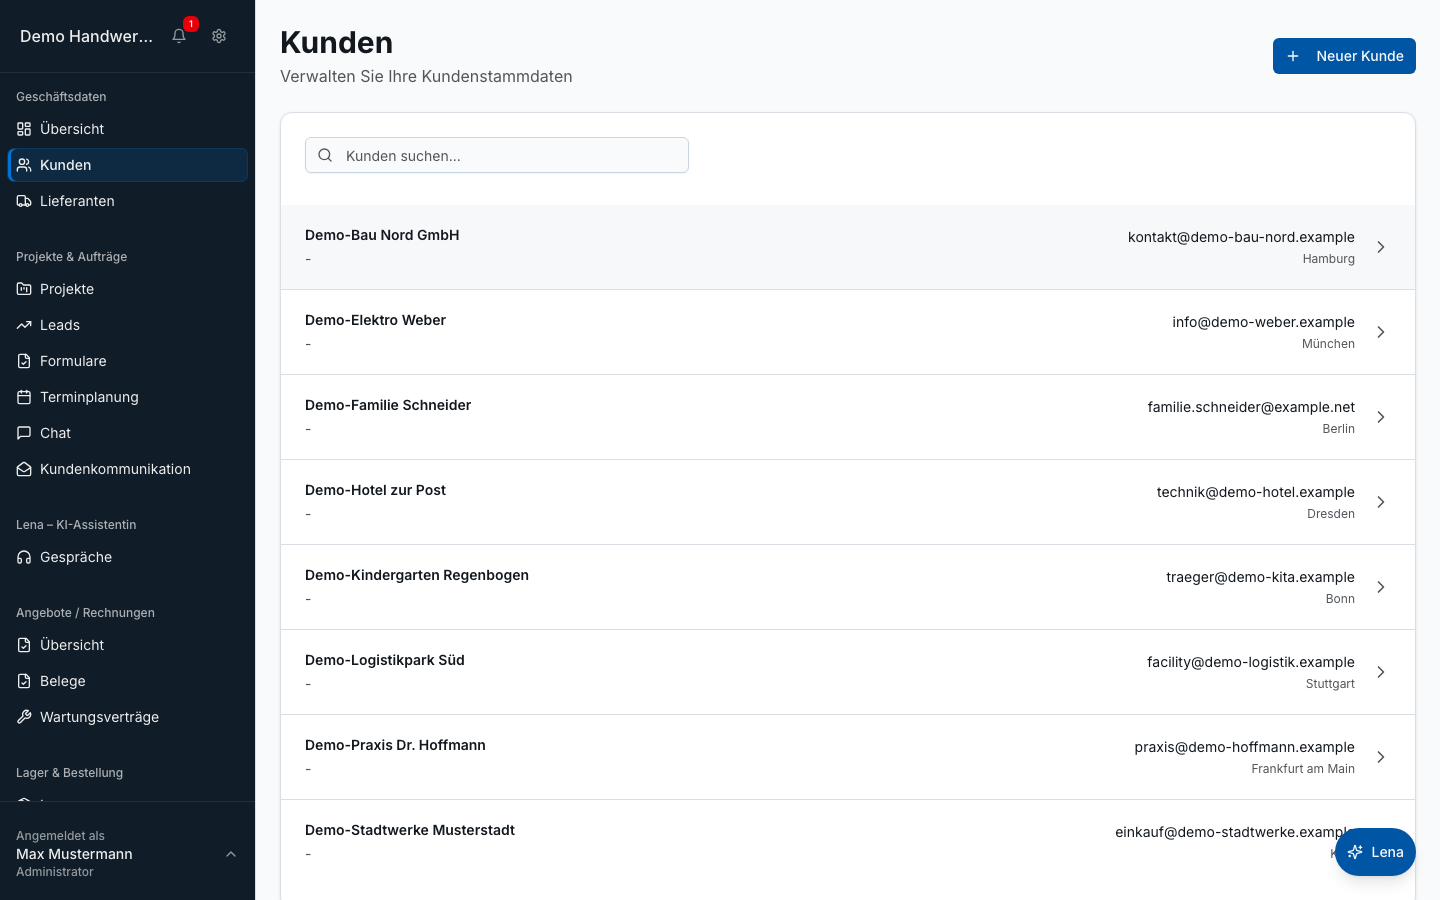Click customer name Demo-Logistikpark Süd
Viewport: 1440px width, 900px height.
[x=385, y=660]
